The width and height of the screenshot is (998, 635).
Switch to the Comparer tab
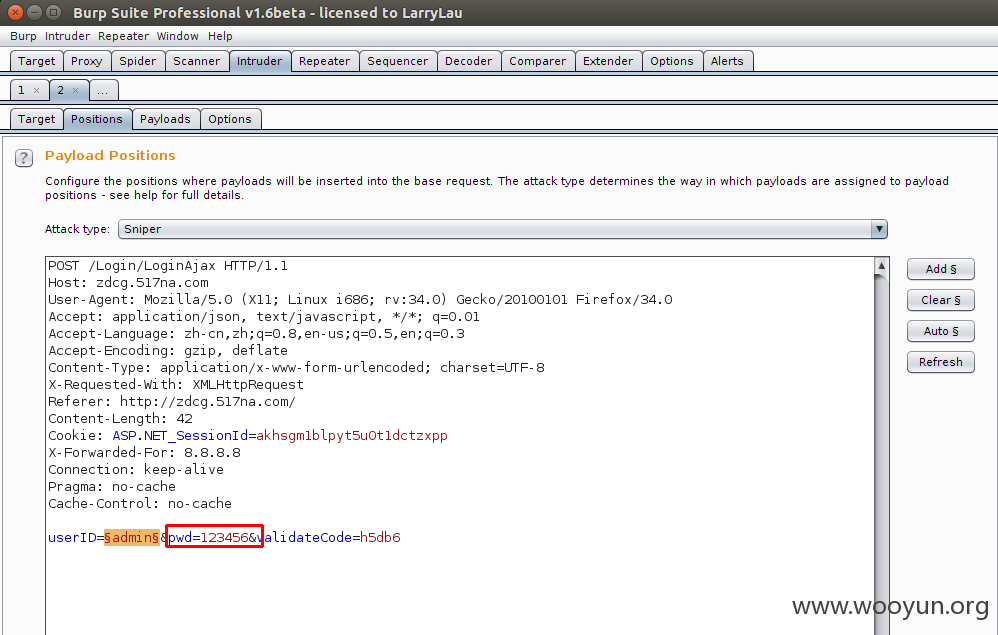tap(538, 61)
